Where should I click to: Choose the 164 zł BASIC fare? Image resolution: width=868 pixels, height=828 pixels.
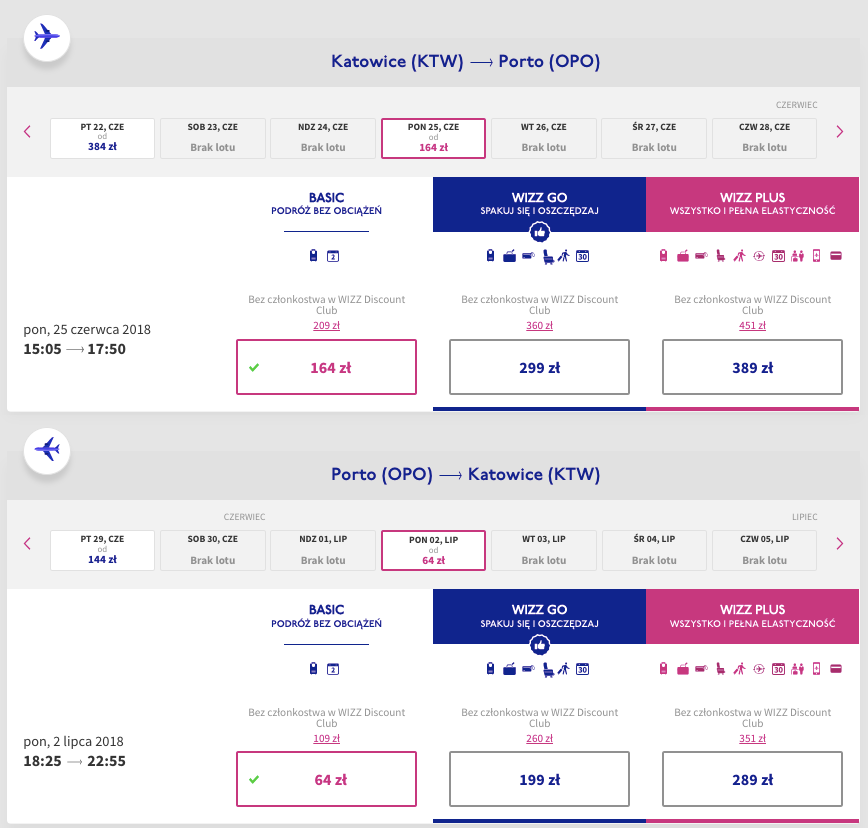tap(327, 367)
